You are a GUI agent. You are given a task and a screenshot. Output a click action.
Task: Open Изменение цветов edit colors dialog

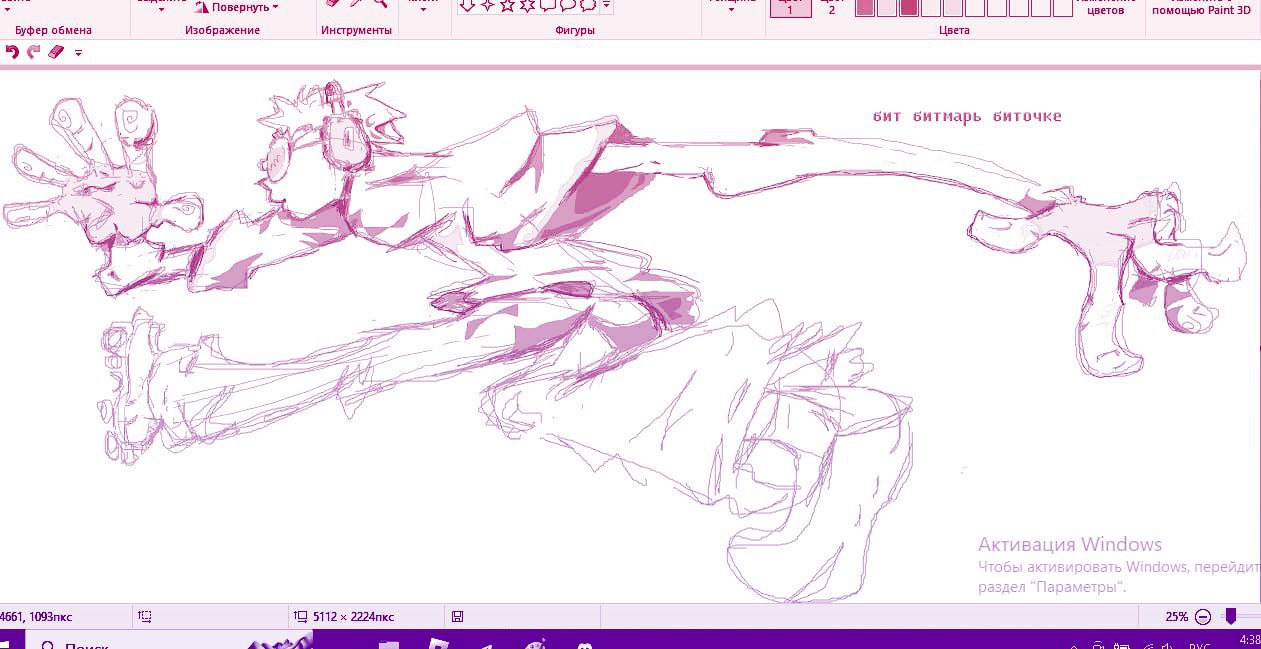coord(1105,8)
